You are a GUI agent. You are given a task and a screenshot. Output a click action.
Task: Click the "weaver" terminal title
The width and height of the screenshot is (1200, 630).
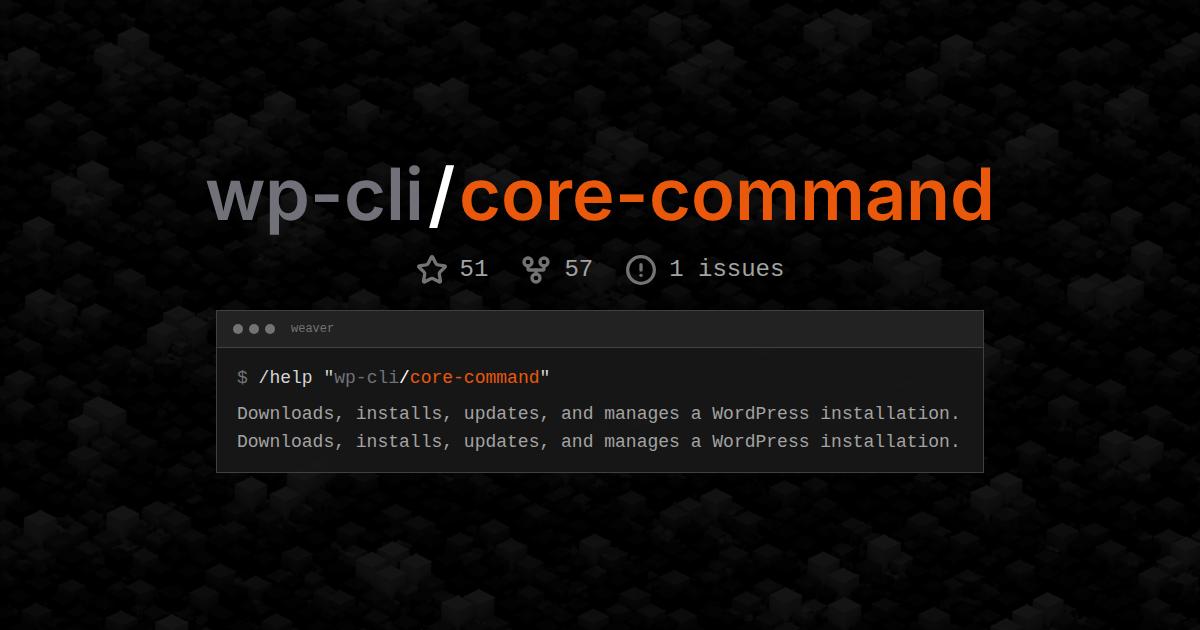tap(312, 329)
